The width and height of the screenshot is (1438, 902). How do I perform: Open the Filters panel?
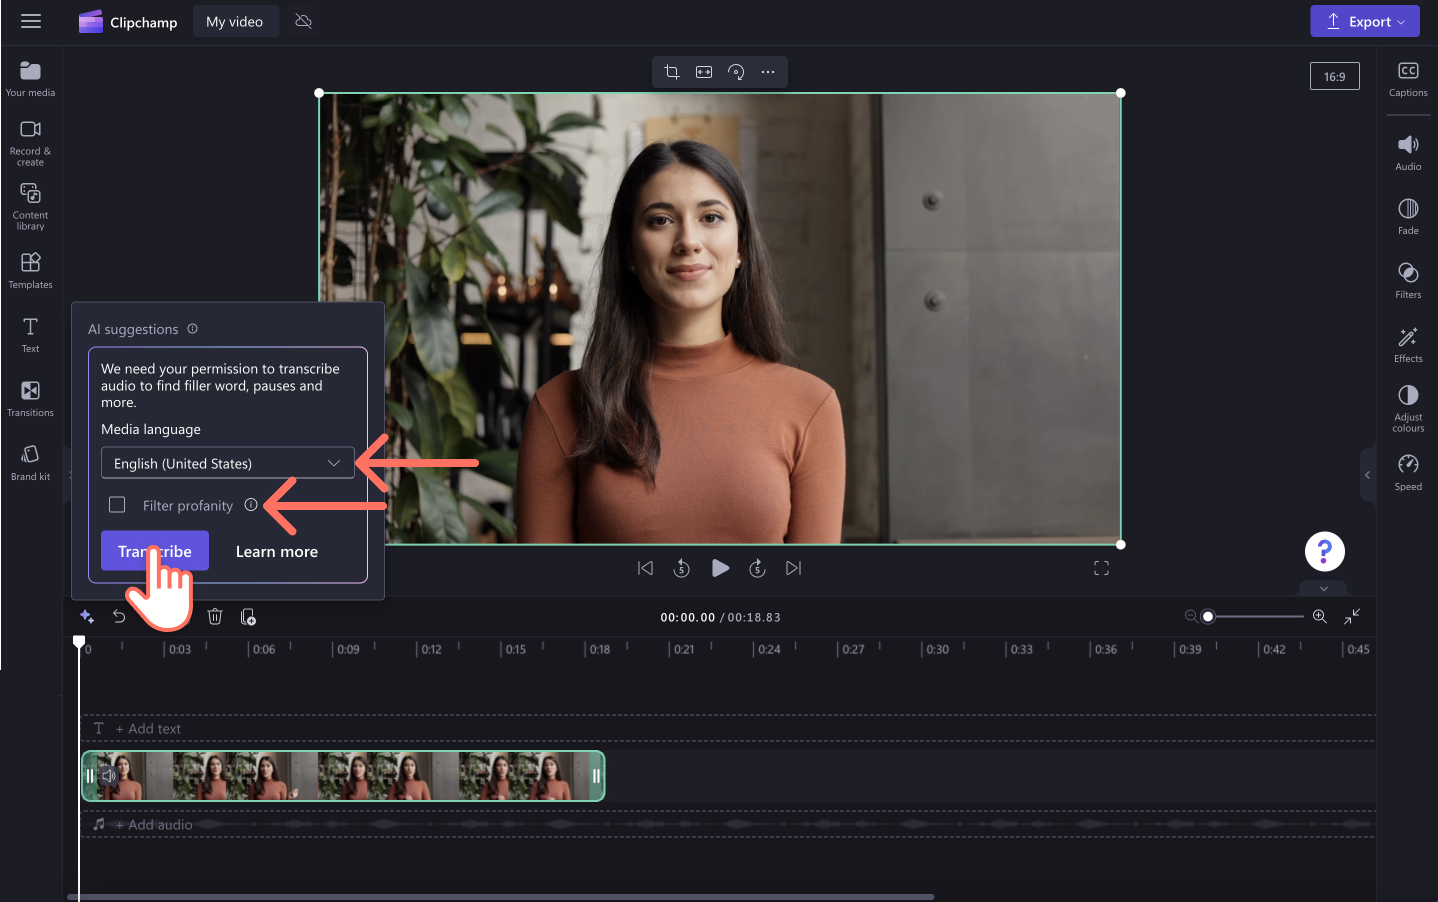1408,281
